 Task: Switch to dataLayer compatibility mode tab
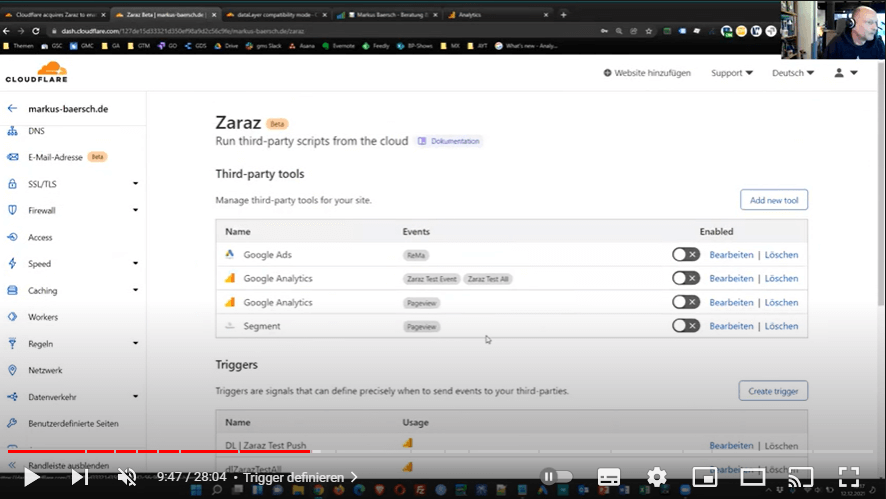pyautogui.click(x=276, y=15)
